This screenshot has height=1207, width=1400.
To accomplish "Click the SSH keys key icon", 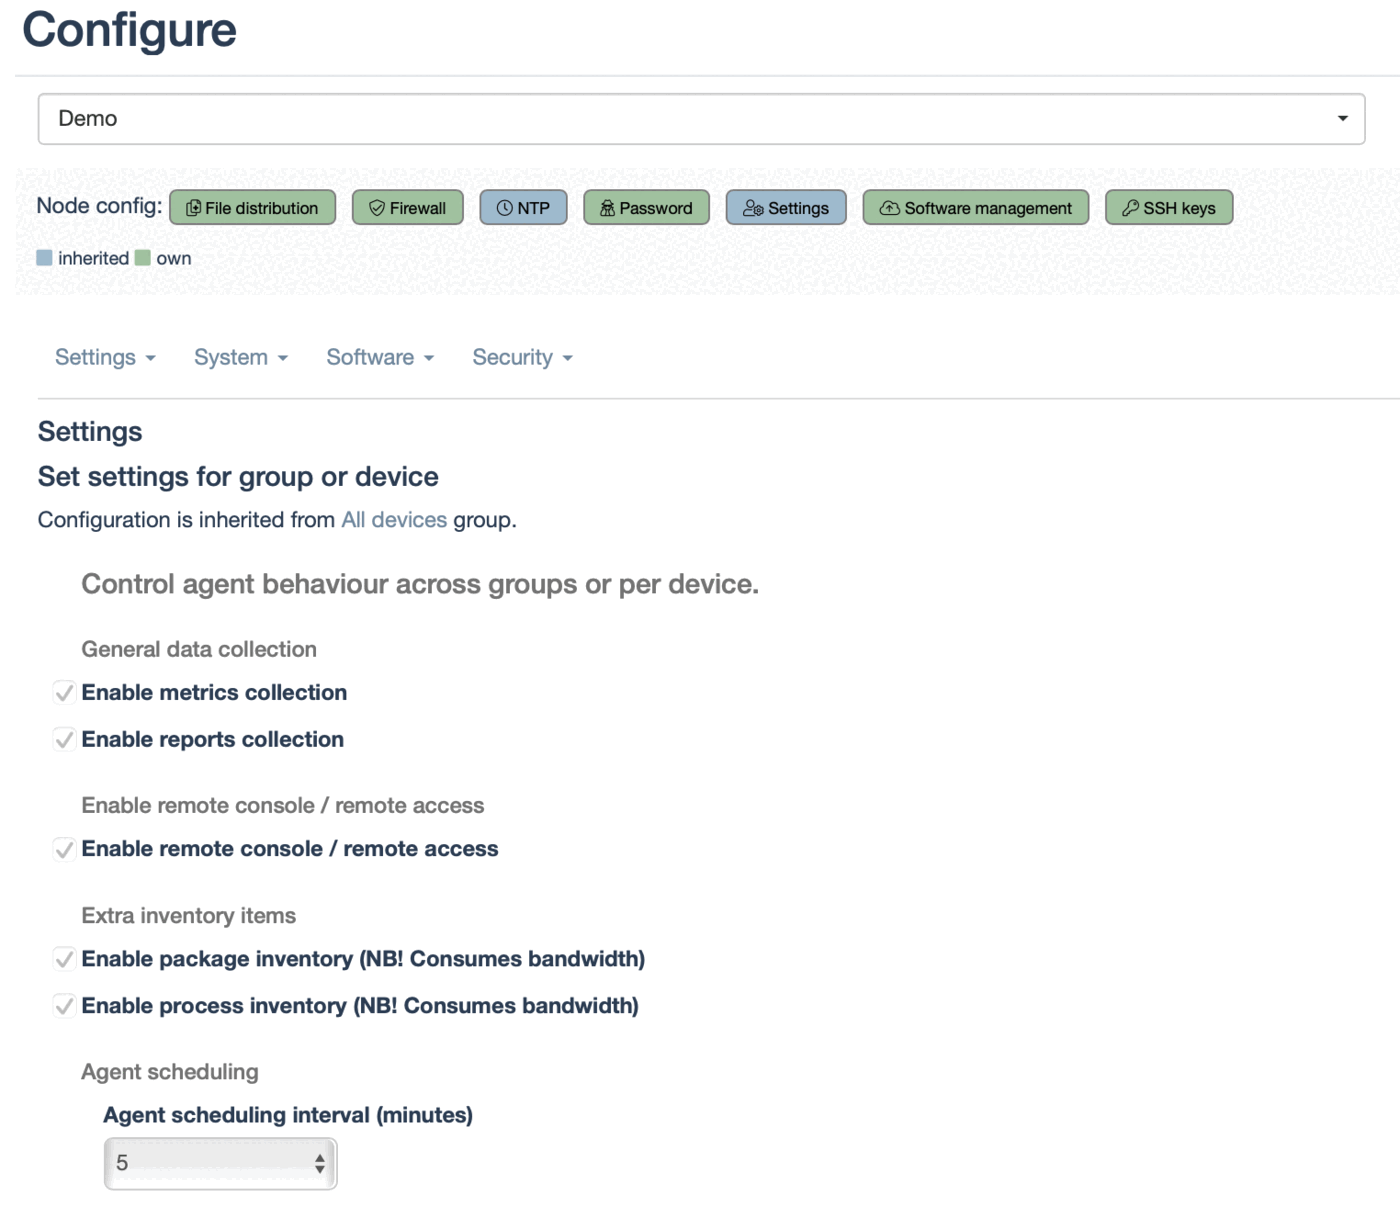I will pos(1130,208).
